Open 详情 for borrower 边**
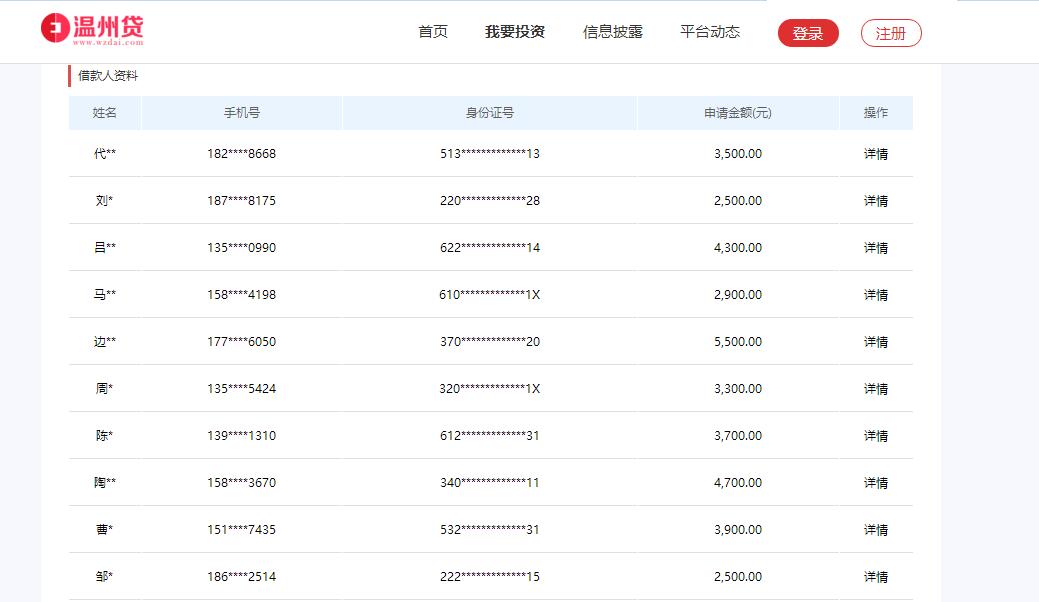Viewport: 1039px width, 602px height. pyautogui.click(x=875, y=341)
